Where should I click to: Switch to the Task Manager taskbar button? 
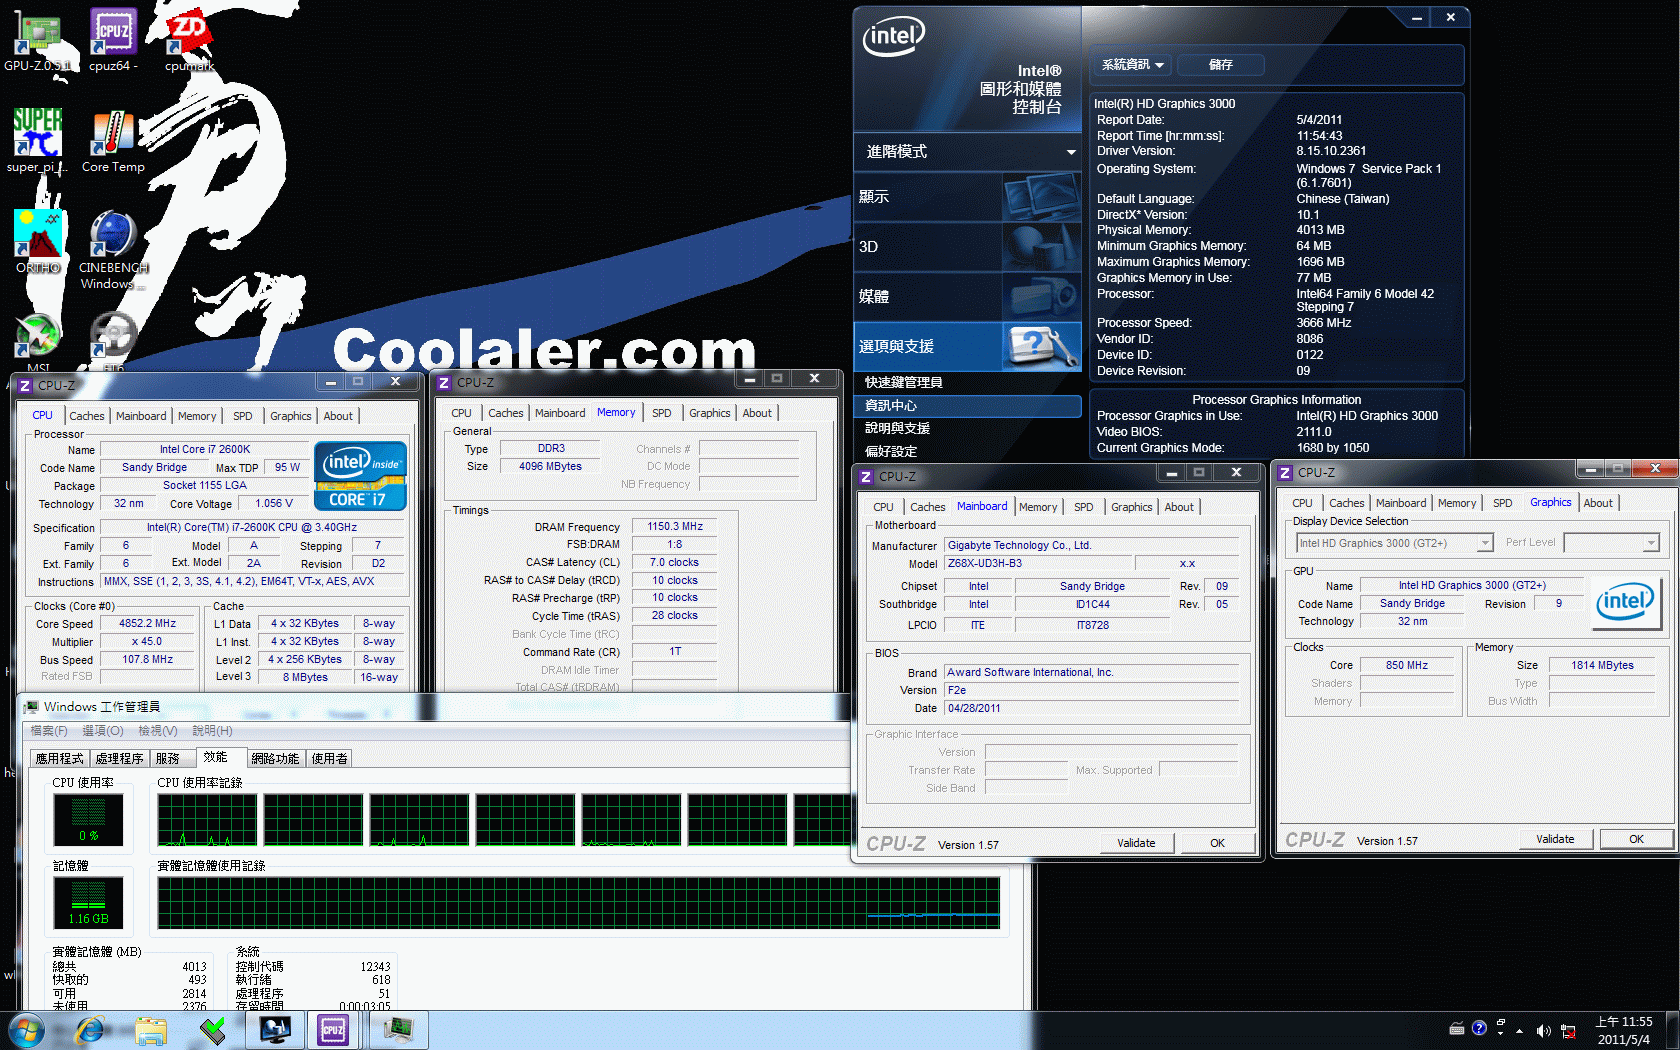(x=398, y=1030)
